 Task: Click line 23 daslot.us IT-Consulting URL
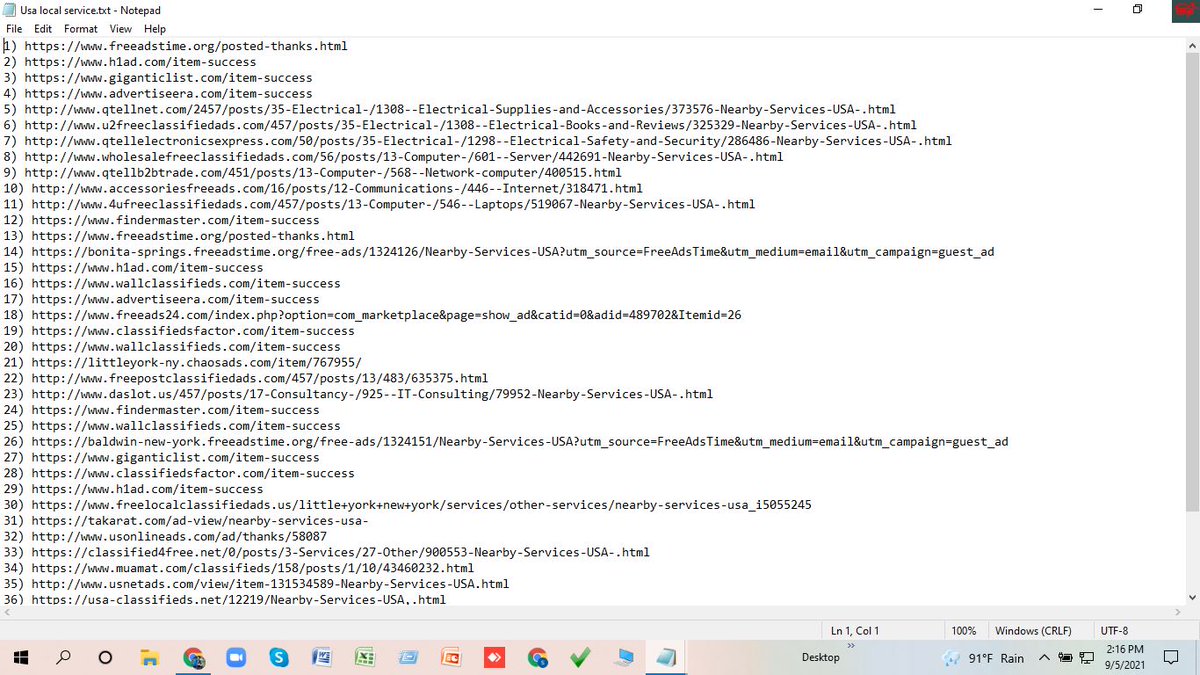[372, 395]
